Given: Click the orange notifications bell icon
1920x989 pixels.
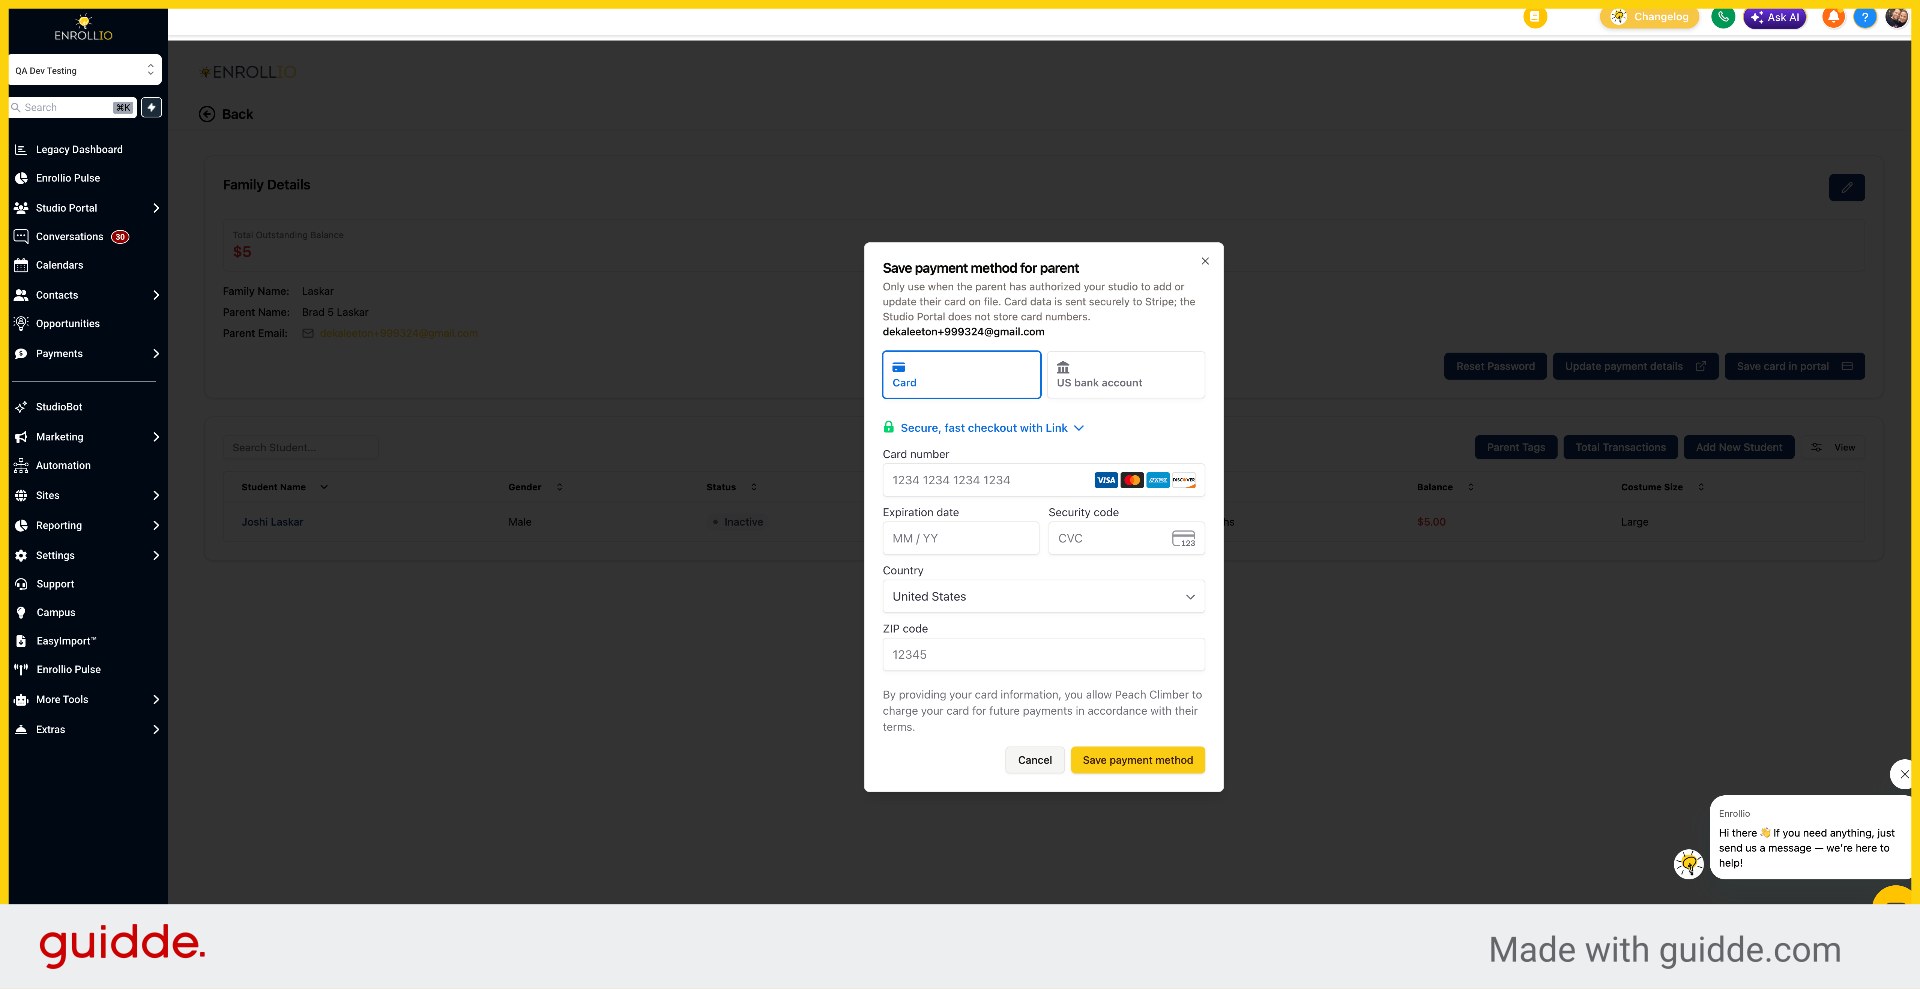Looking at the screenshot, I should pos(1833,17).
